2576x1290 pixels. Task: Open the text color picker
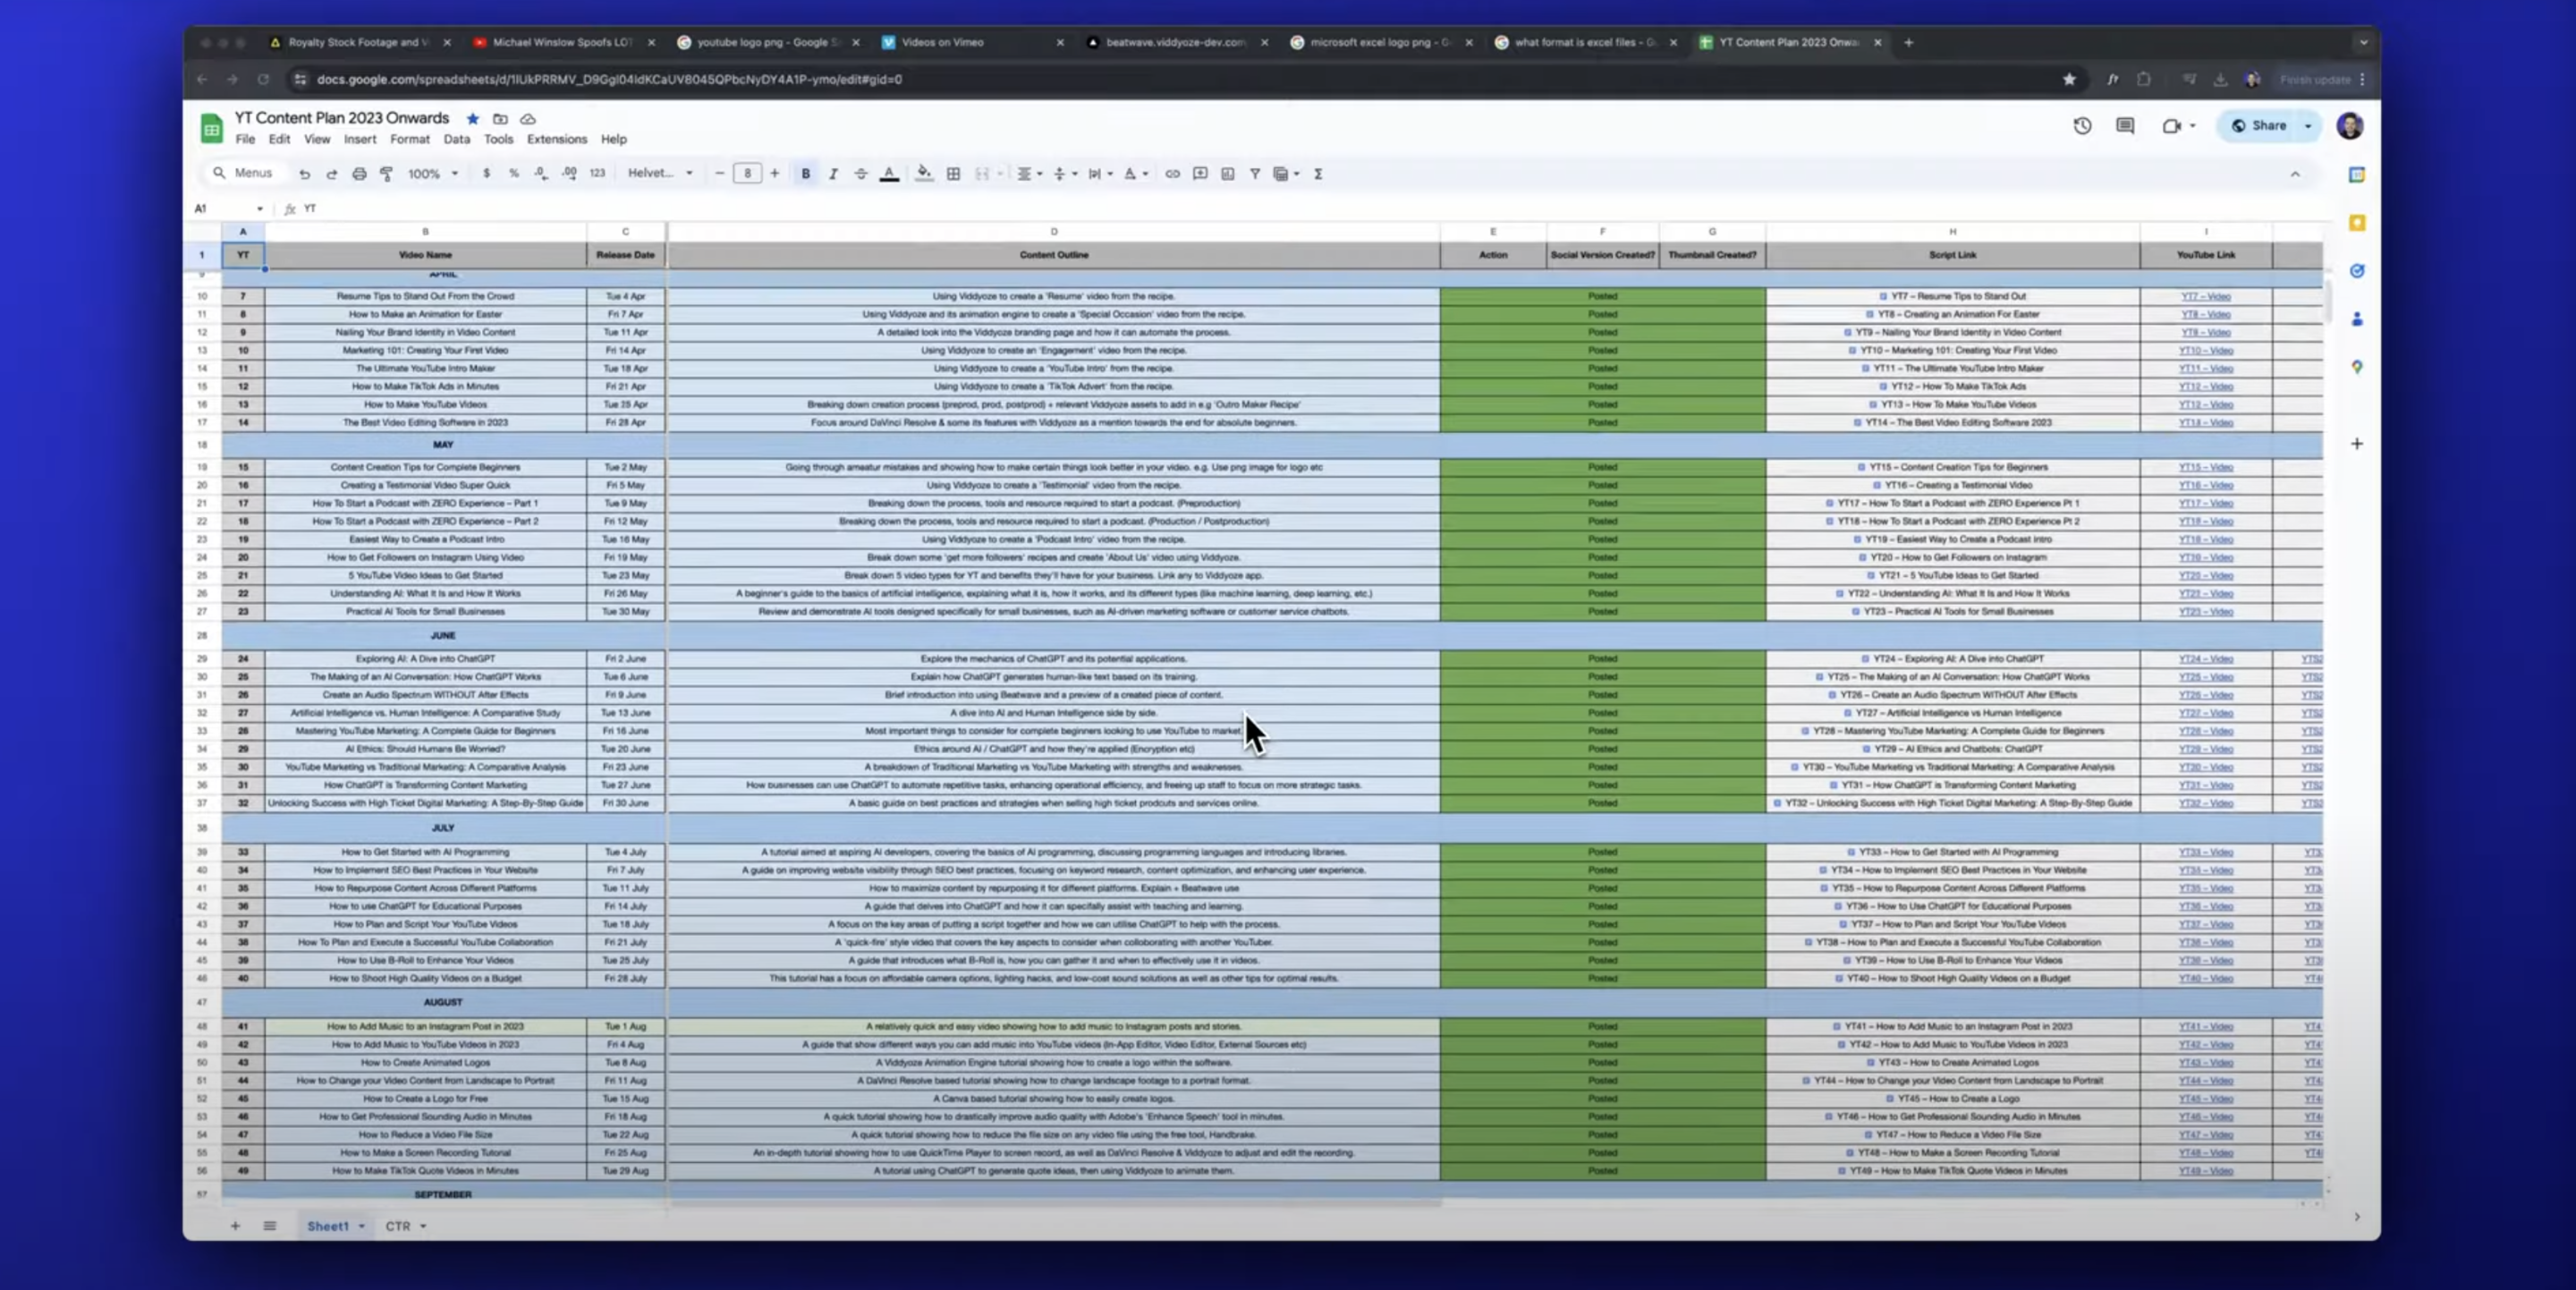click(888, 174)
